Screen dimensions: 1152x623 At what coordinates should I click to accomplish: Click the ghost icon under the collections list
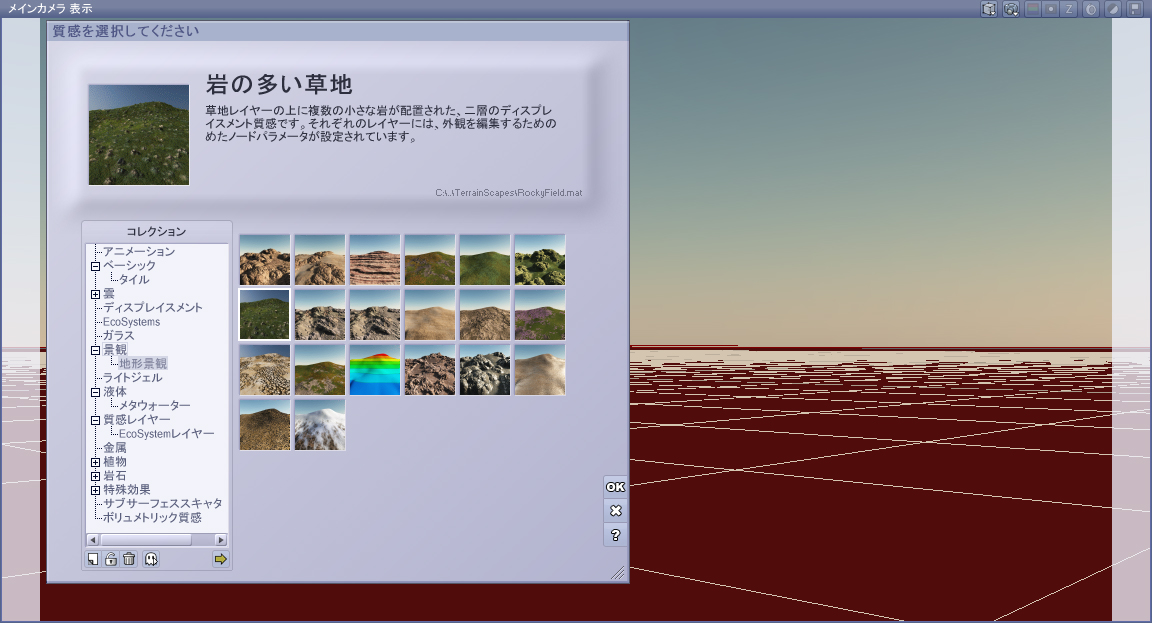(x=151, y=559)
